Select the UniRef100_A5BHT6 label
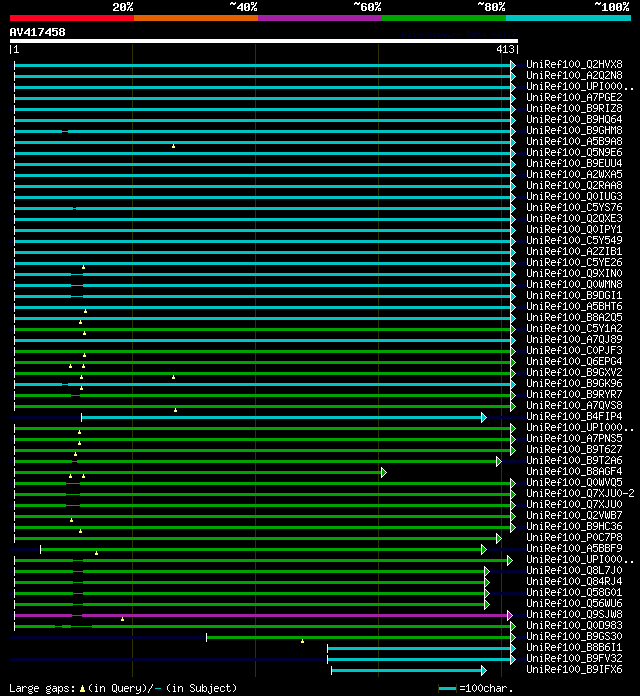The image size is (640, 696). [574, 306]
